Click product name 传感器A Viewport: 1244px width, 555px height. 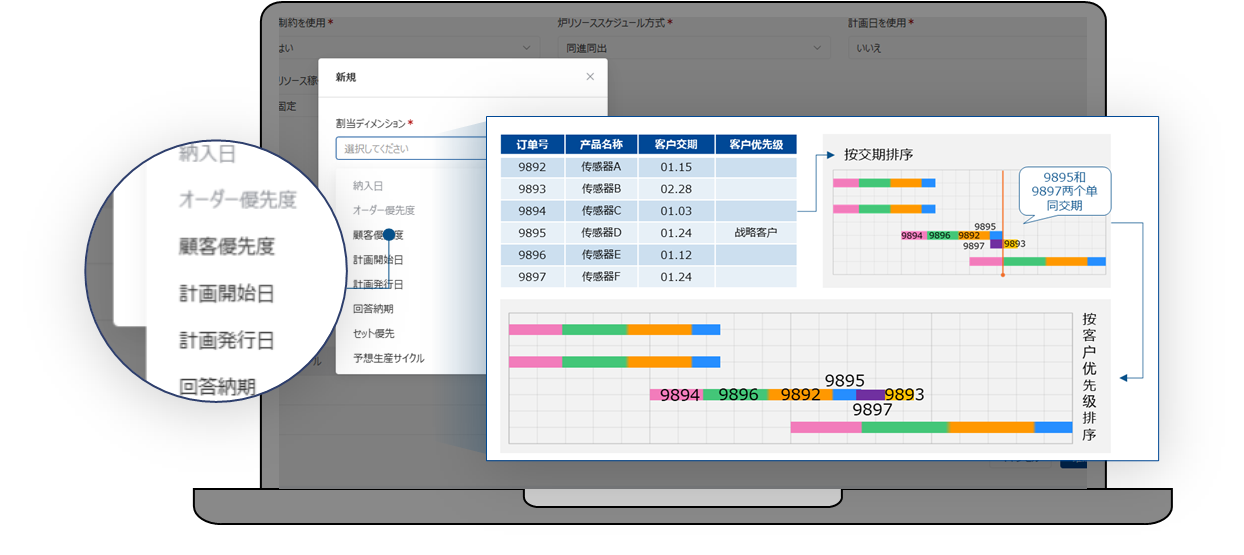601,167
